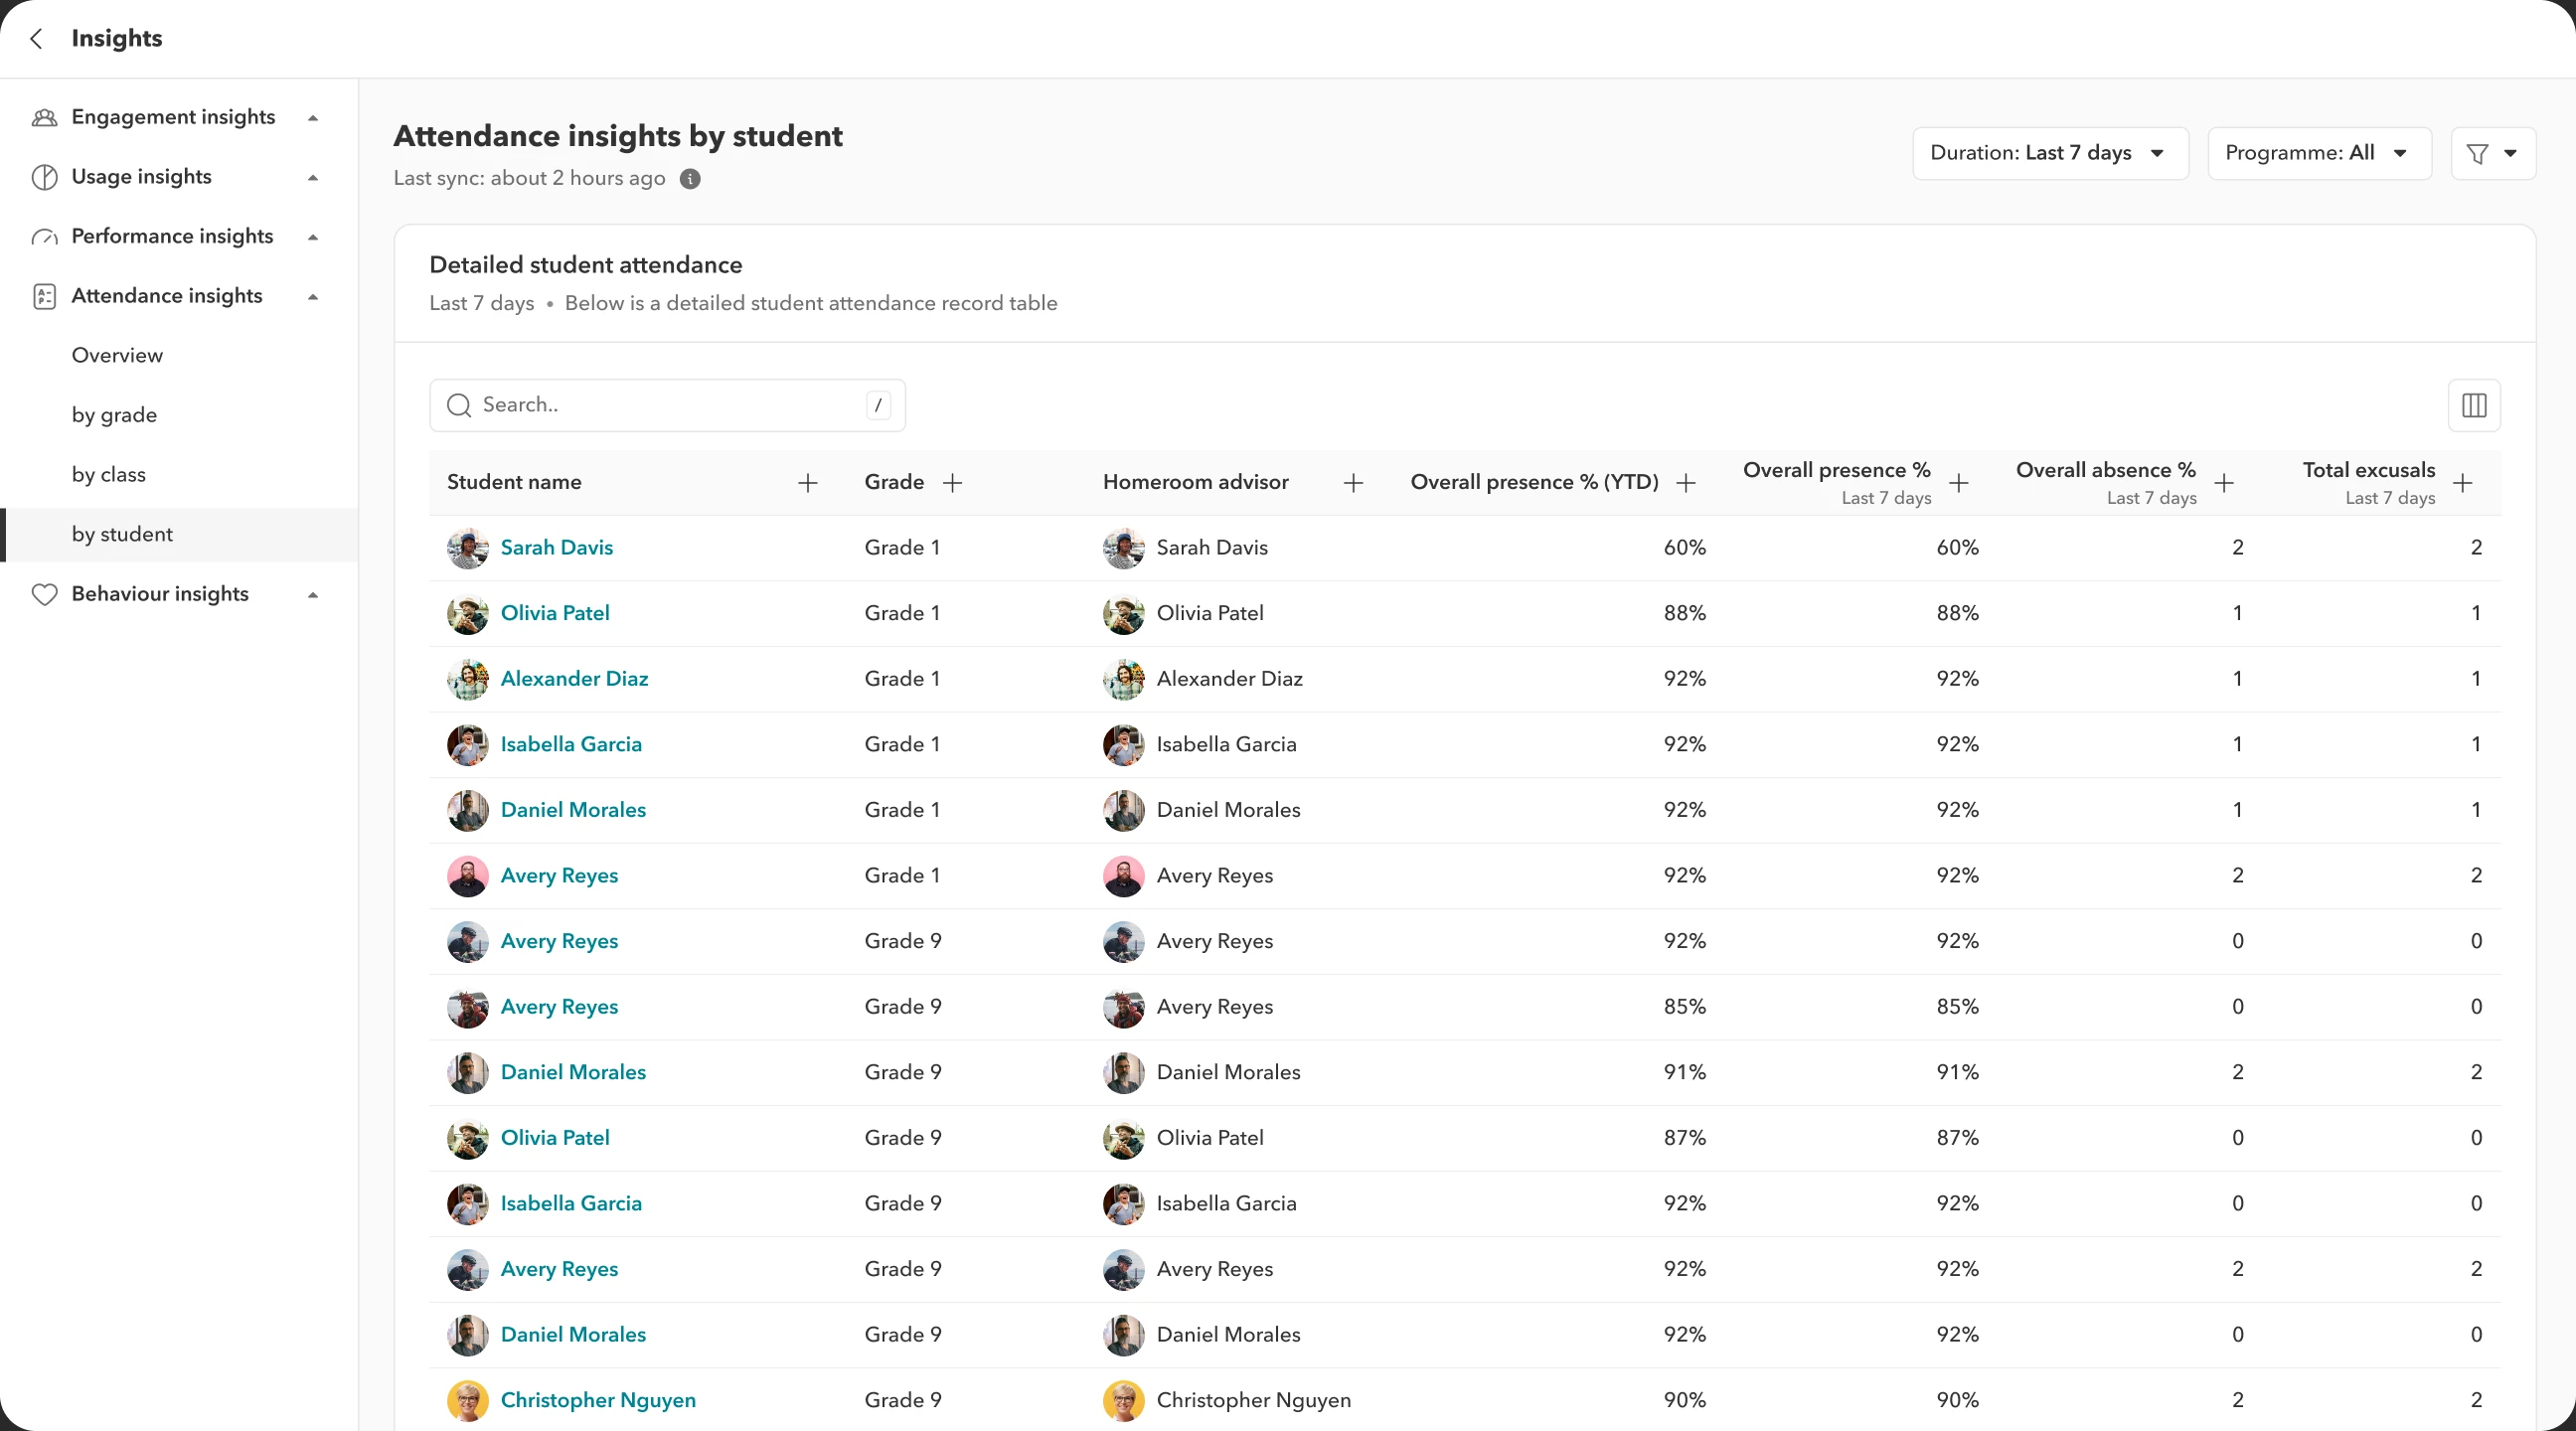Click the Attendance insights checklist icon
Screen dimensions: 2576x1431
point(44,296)
